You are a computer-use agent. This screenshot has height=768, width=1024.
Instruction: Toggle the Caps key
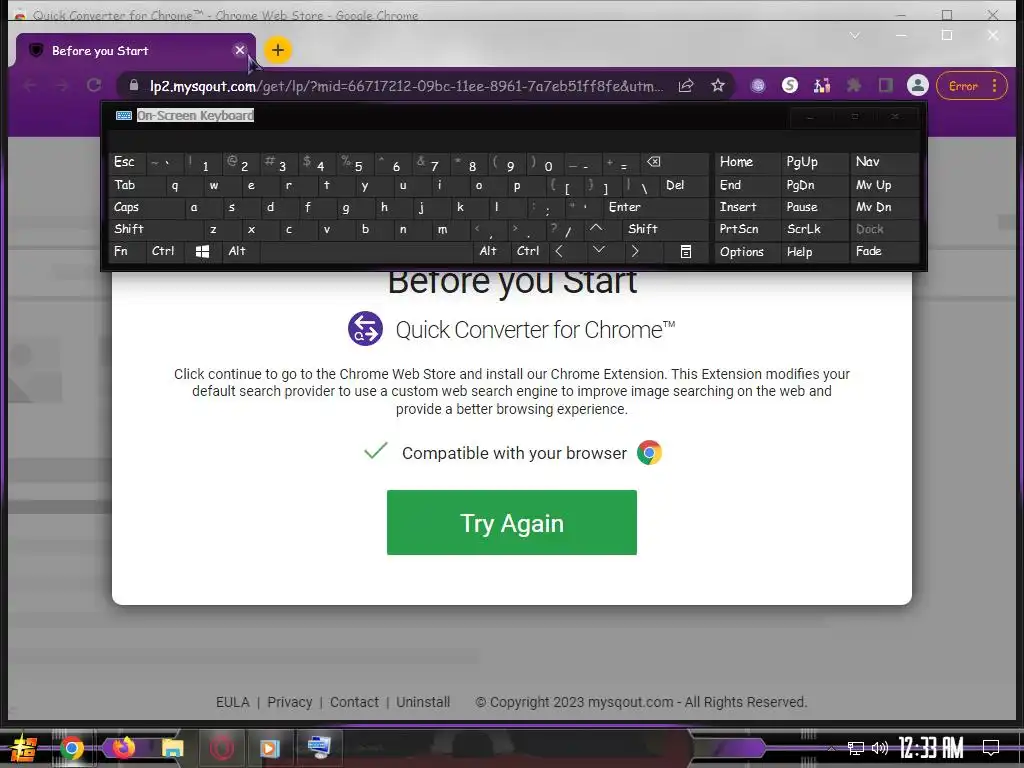coord(146,208)
